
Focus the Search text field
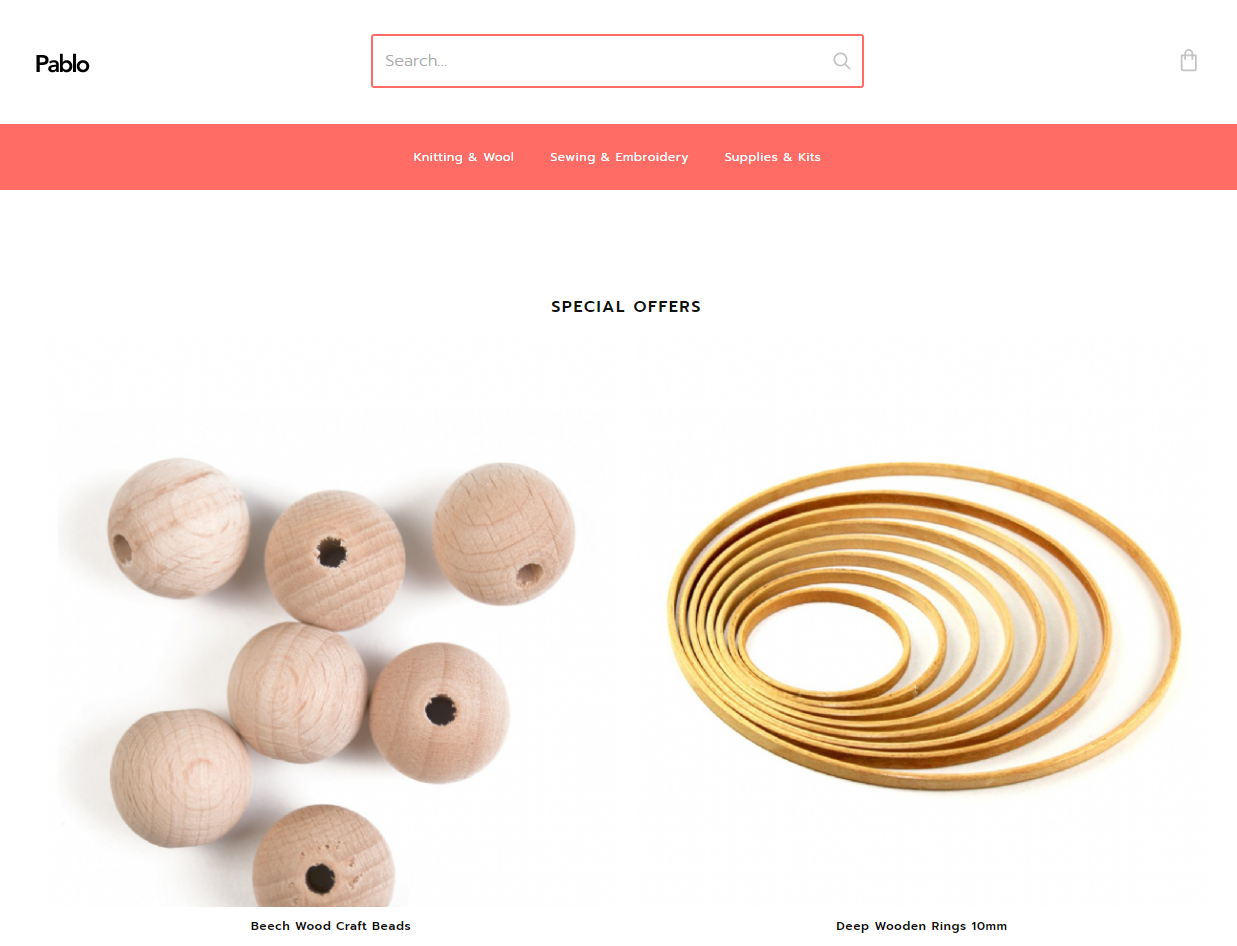pyautogui.click(x=617, y=61)
